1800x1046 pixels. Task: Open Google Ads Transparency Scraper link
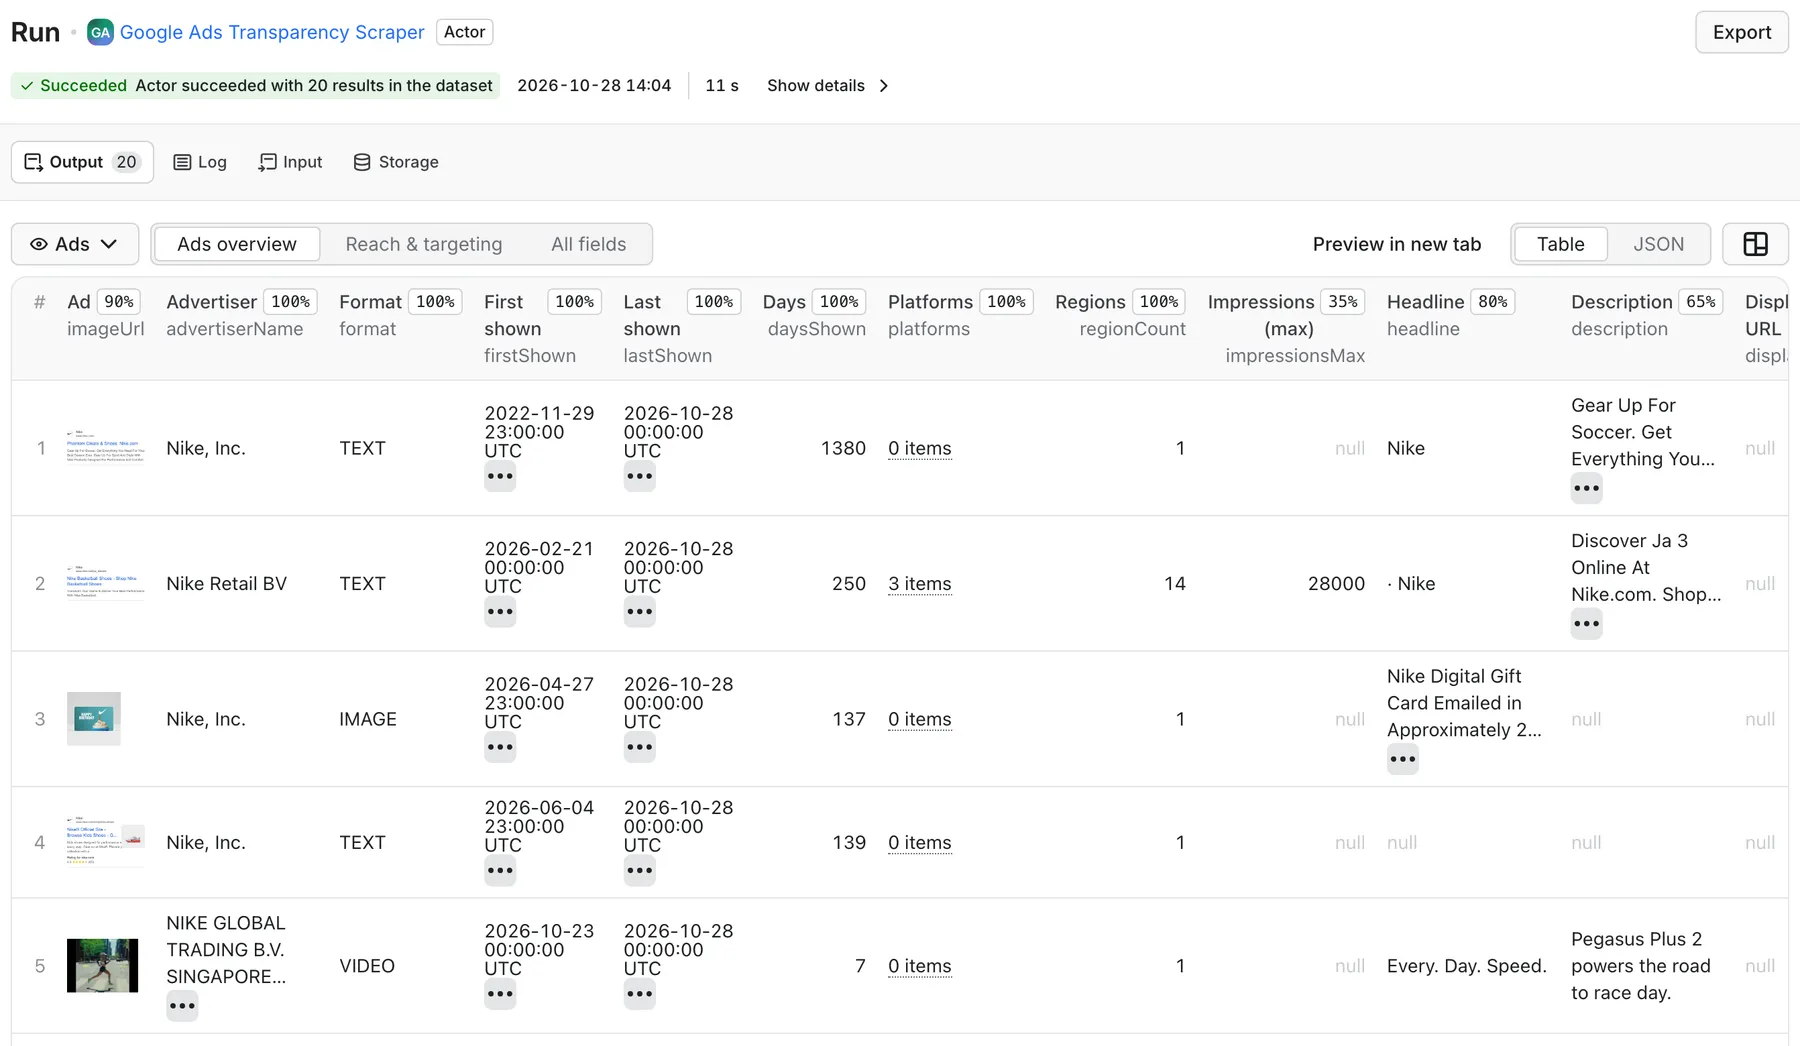[272, 32]
